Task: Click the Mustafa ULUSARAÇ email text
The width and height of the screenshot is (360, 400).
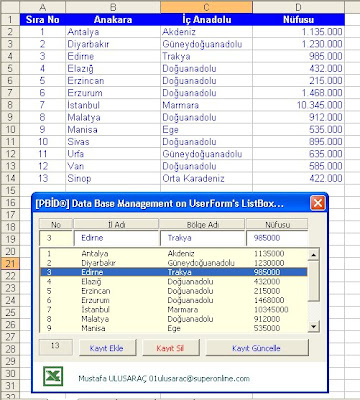Action: point(164,378)
